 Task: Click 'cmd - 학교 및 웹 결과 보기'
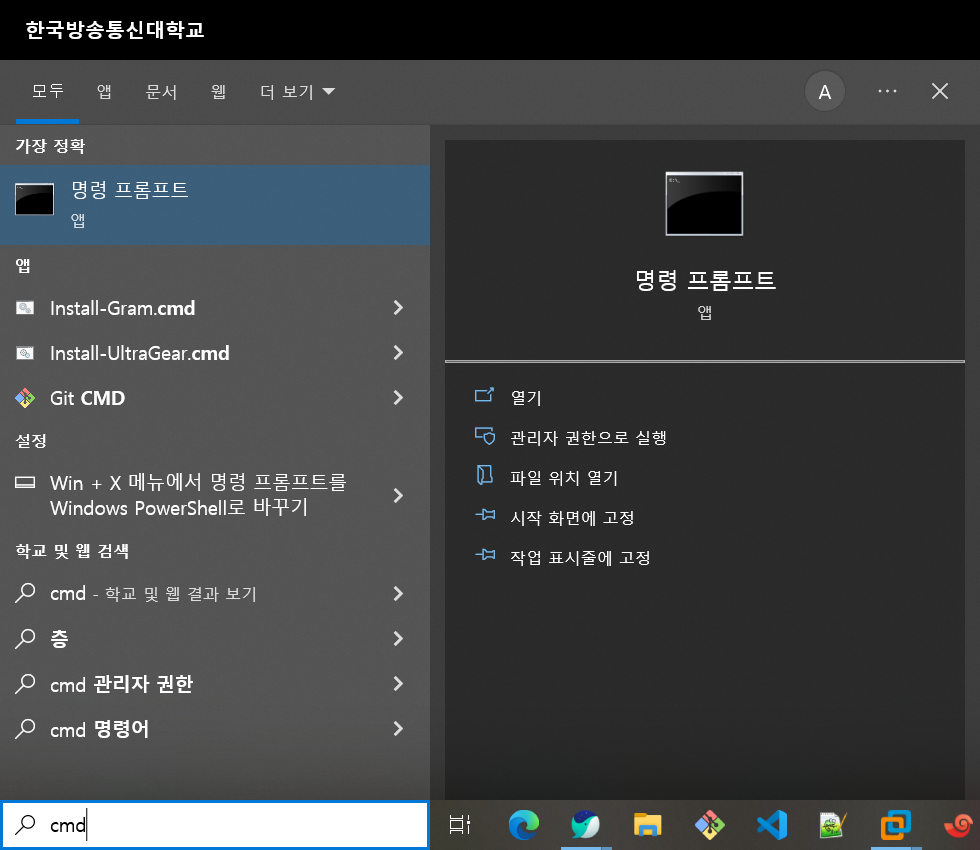click(x=154, y=594)
